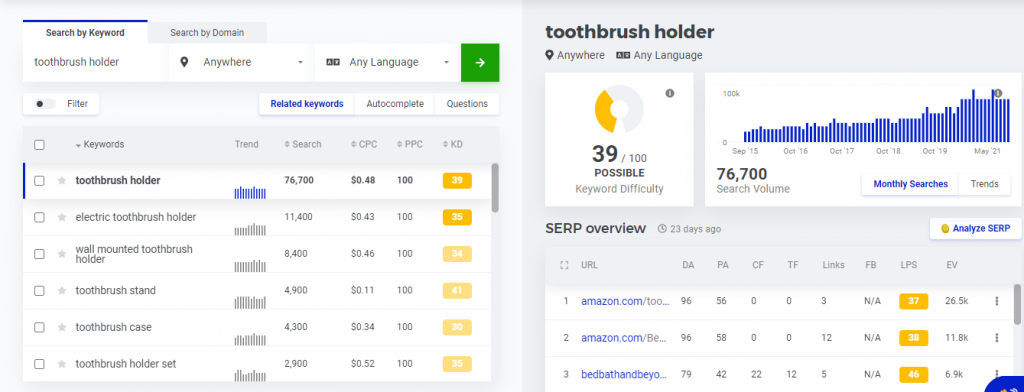Switch to the Search by Domain tab
The image size is (1024, 392).
point(207,33)
